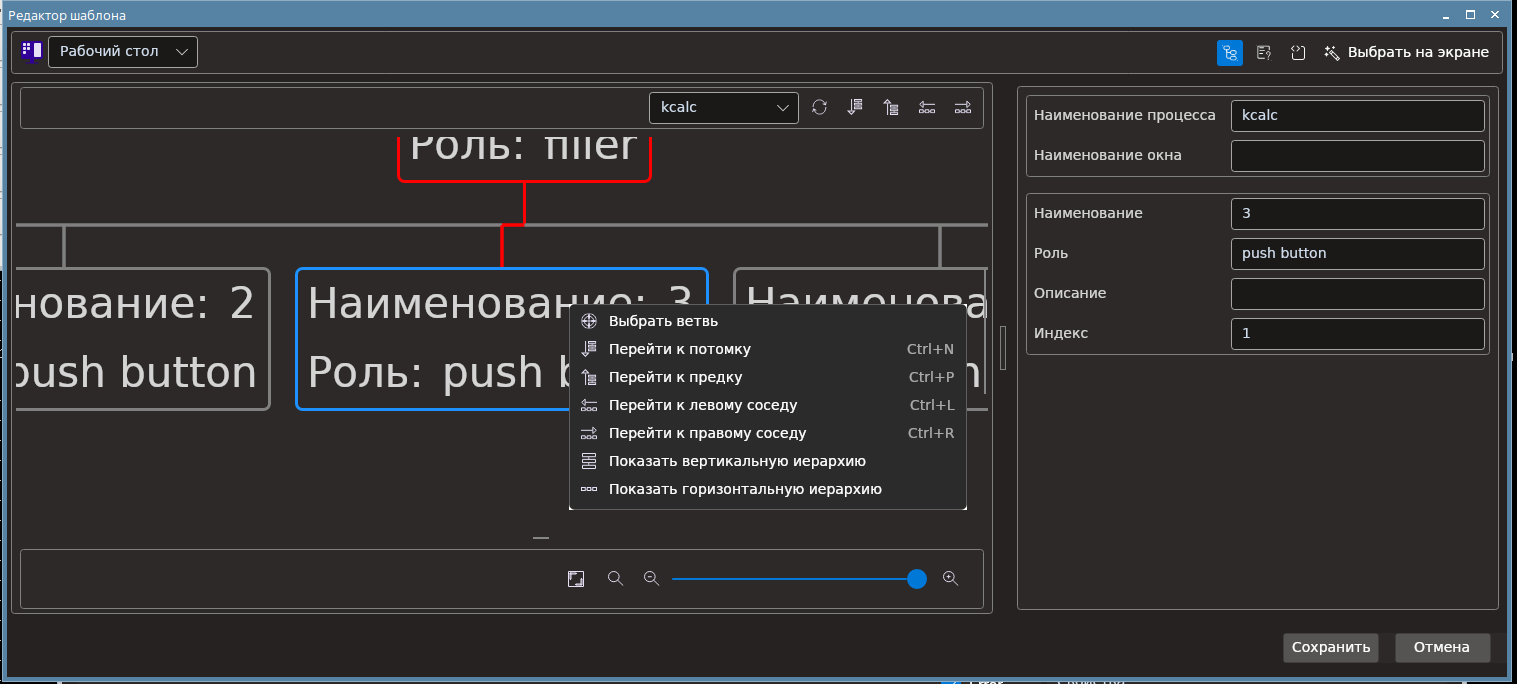
Task: Choose 'Выбрать ветвь' from the context menu
Action: click(768, 321)
